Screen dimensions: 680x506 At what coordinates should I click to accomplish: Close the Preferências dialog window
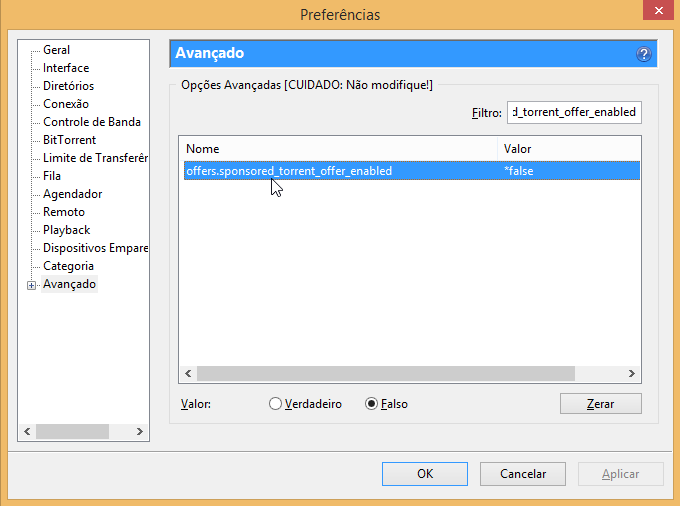pyautogui.click(x=659, y=10)
